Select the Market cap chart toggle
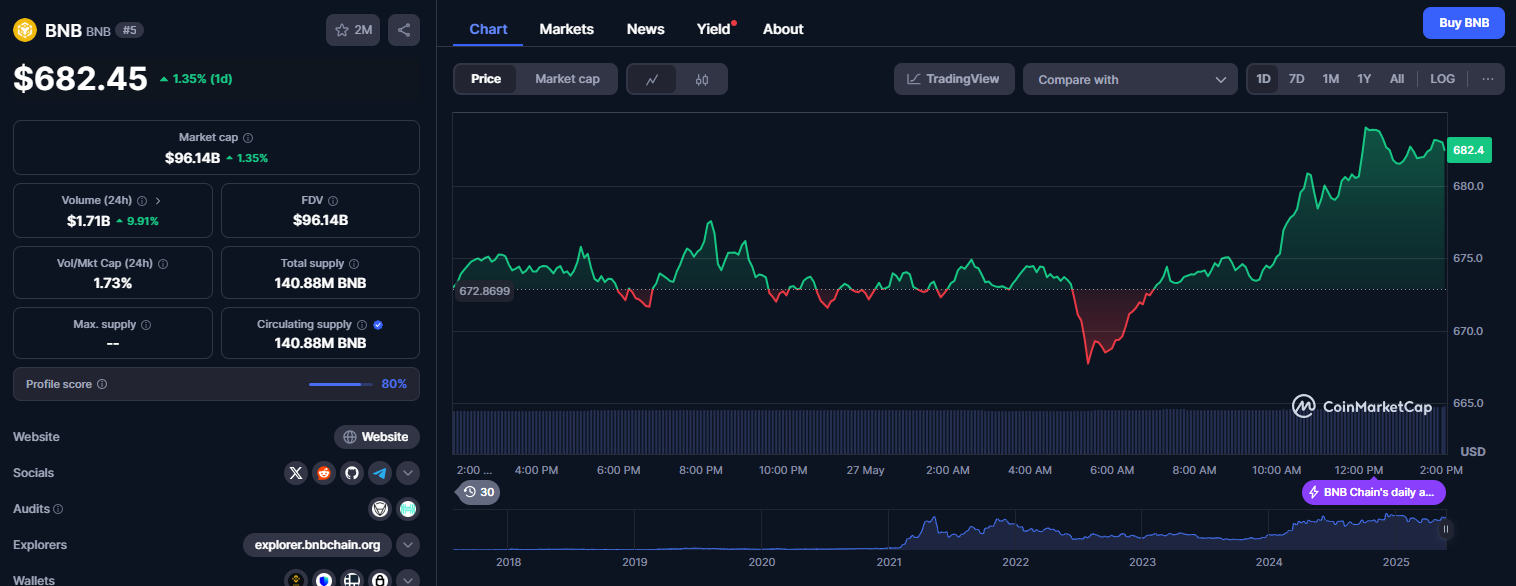This screenshot has width=1516, height=586. click(567, 79)
